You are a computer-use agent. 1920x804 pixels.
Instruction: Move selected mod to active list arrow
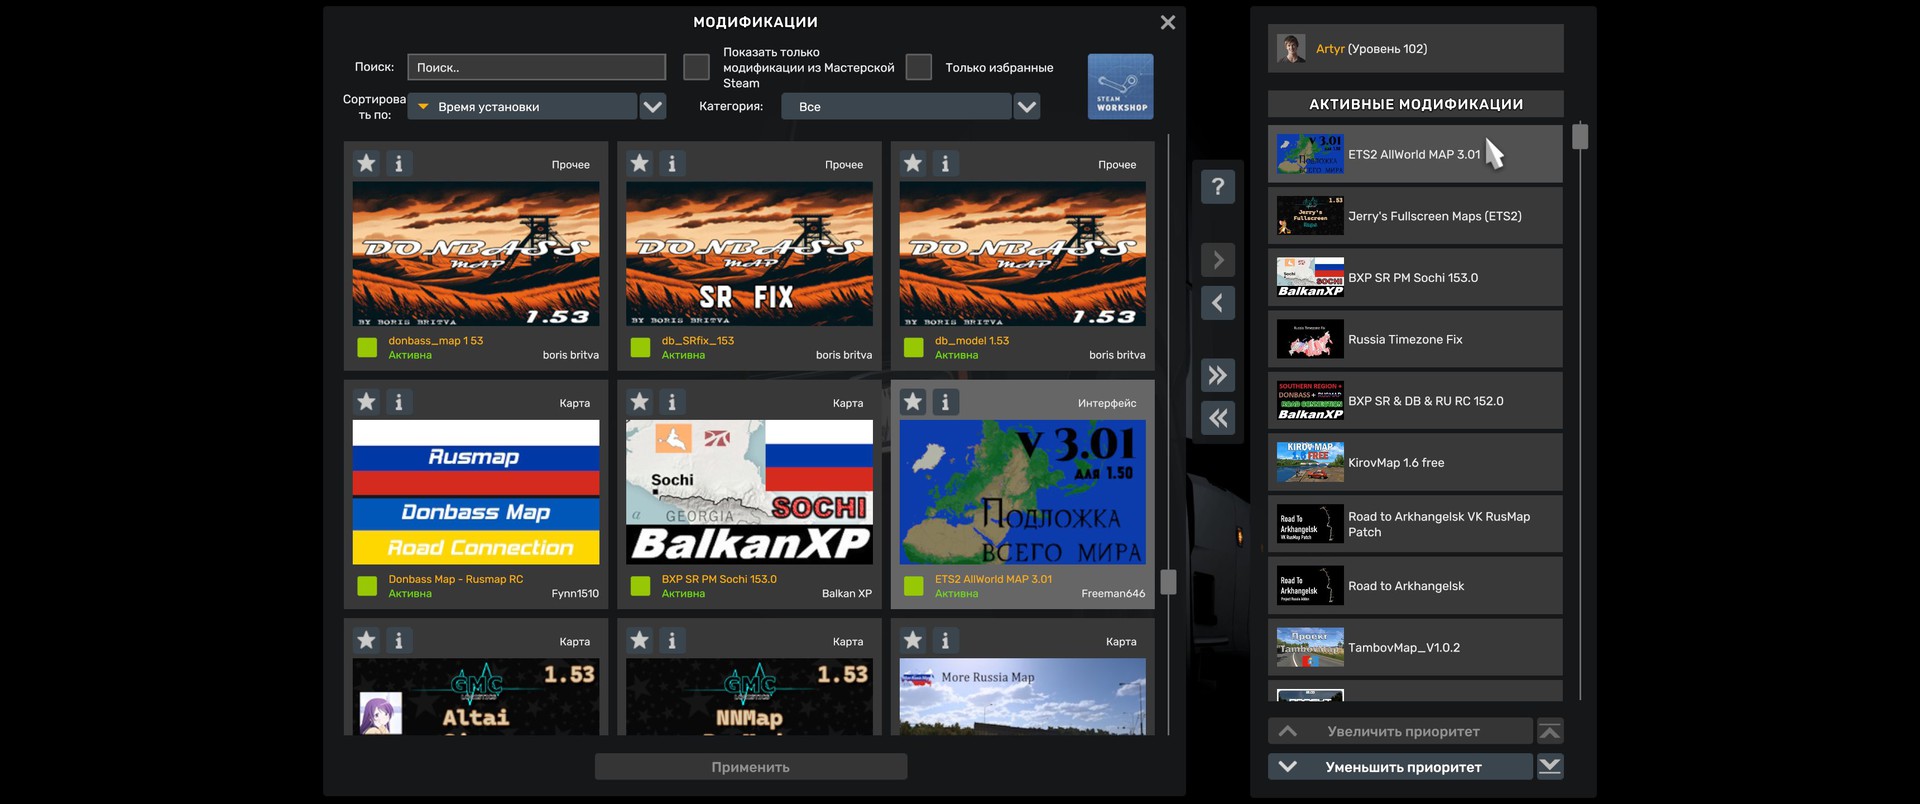[x=1217, y=261]
